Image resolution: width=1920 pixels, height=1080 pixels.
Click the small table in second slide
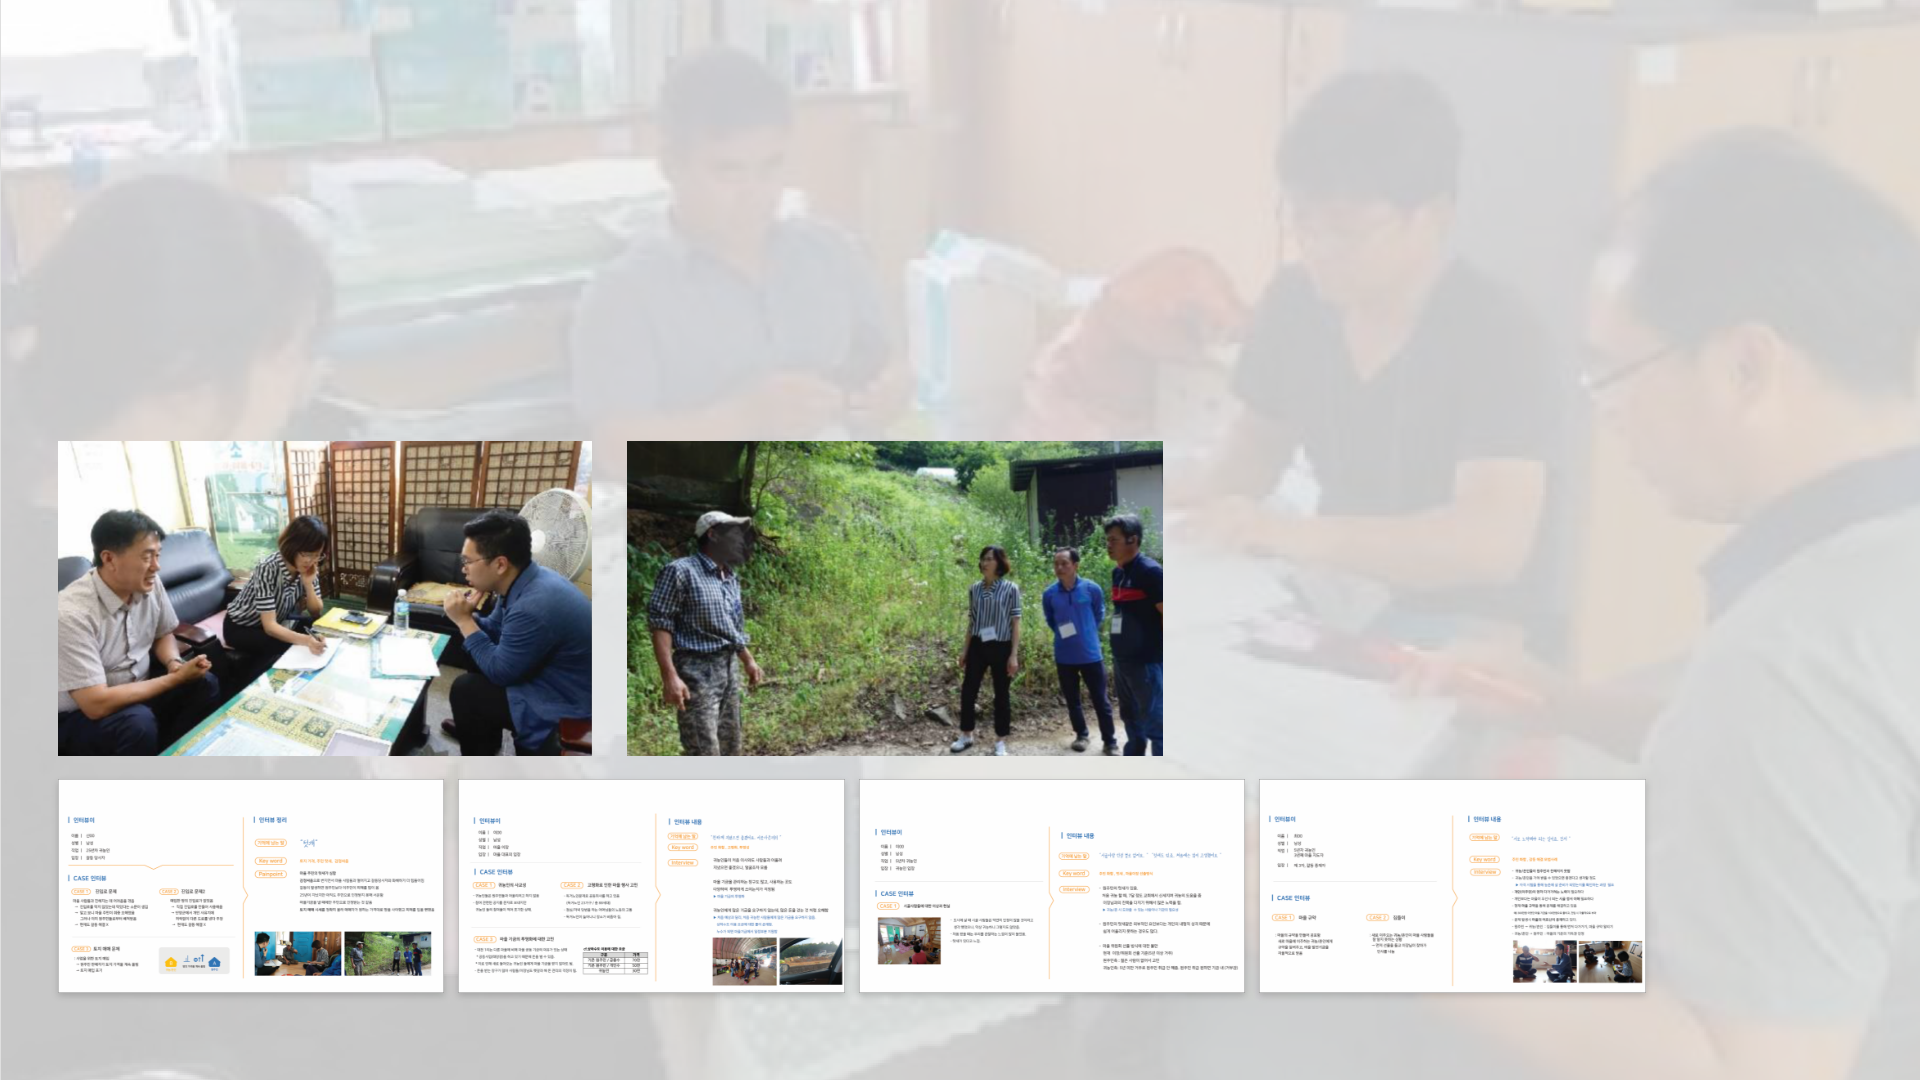(615, 961)
